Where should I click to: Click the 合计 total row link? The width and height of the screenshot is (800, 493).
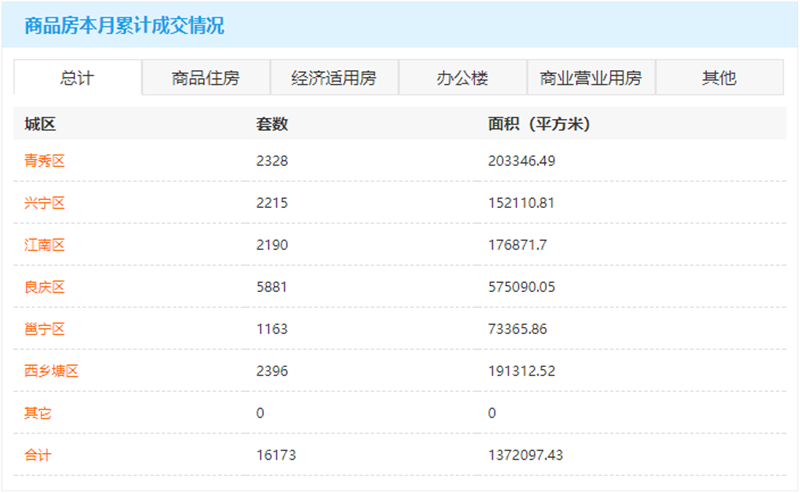click(x=38, y=455)
